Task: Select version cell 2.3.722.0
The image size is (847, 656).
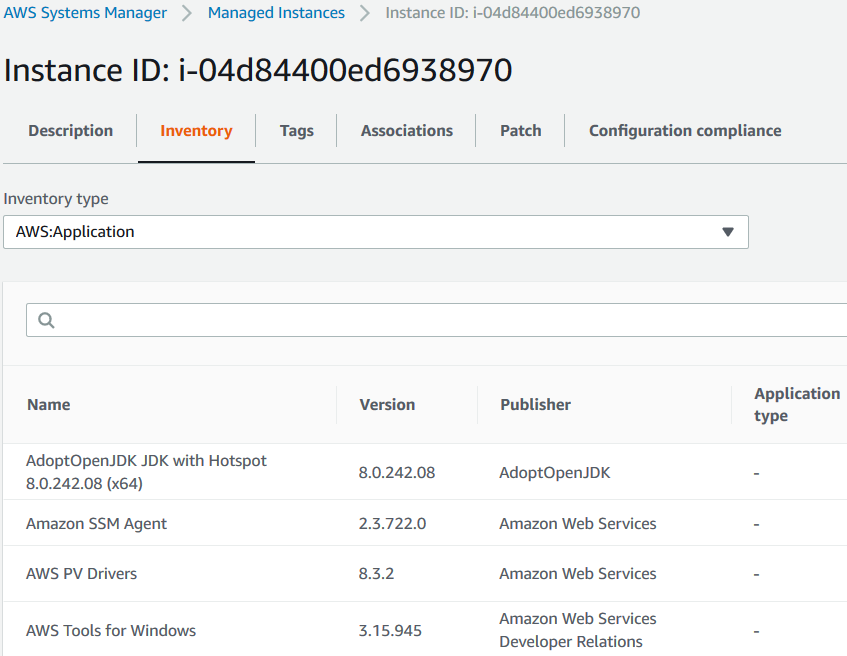Action: [x=393, y=524]
